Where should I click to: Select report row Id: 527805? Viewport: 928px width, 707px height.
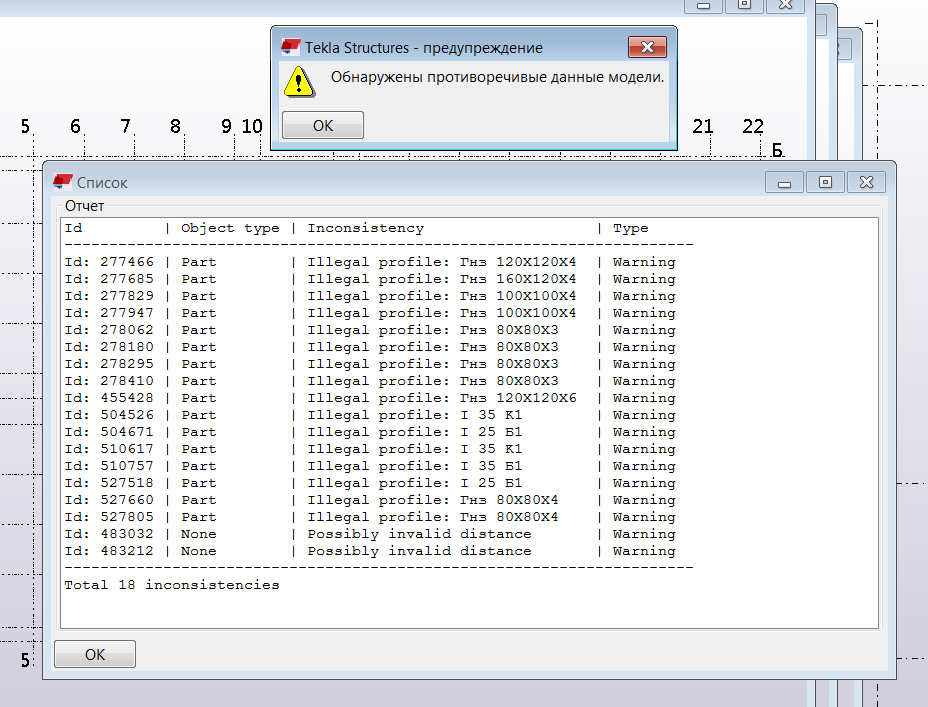point(370,517)
